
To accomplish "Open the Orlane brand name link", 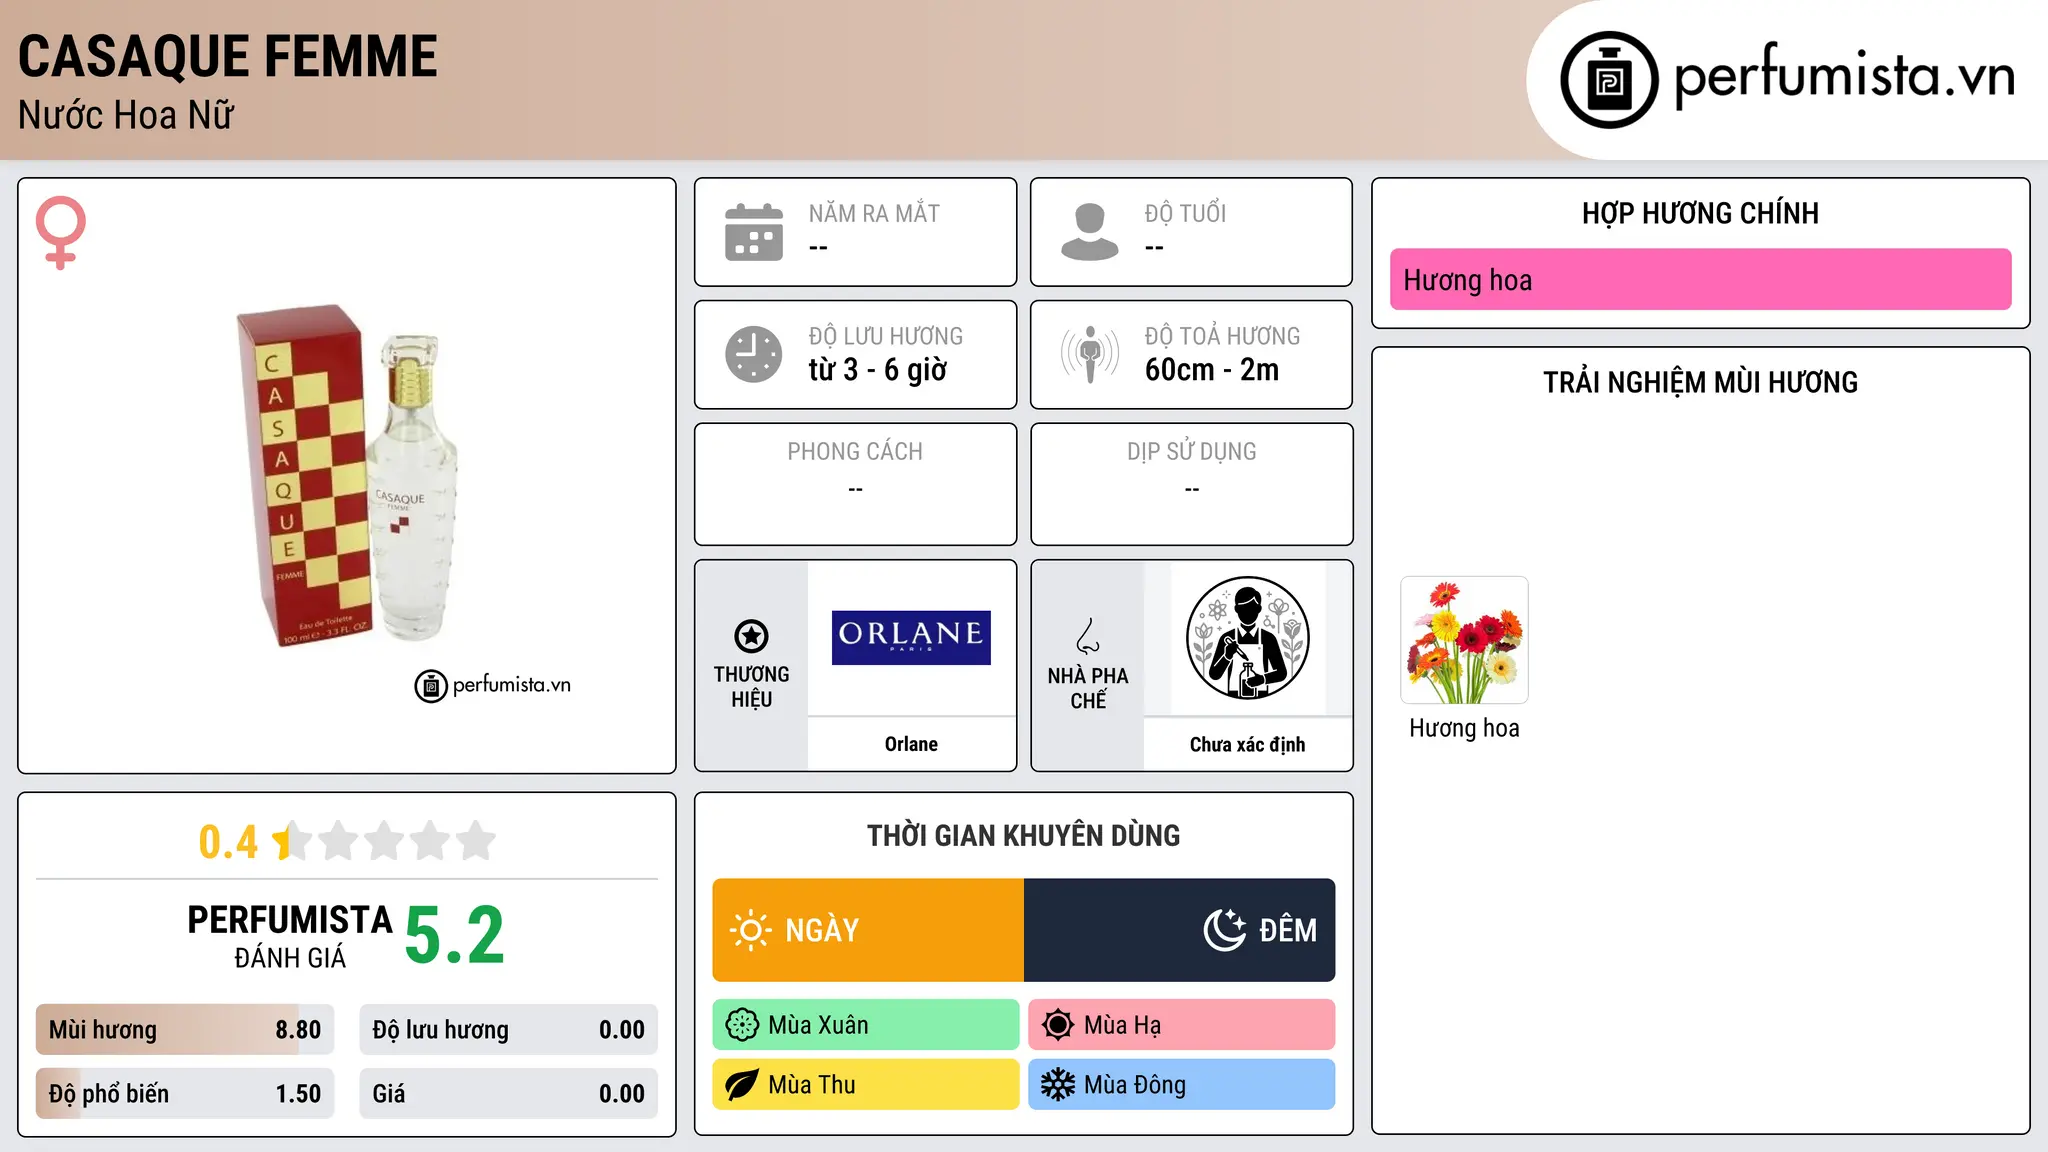I will pos(911,744).
